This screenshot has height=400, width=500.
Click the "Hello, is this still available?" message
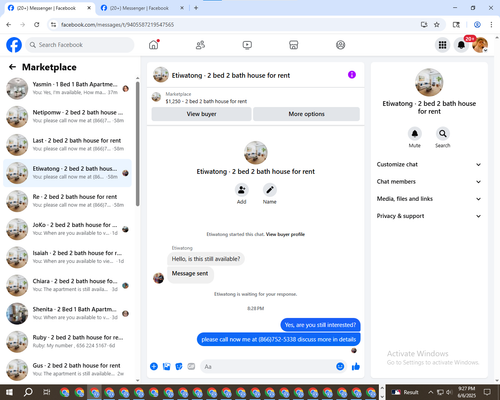click(206, 259)
